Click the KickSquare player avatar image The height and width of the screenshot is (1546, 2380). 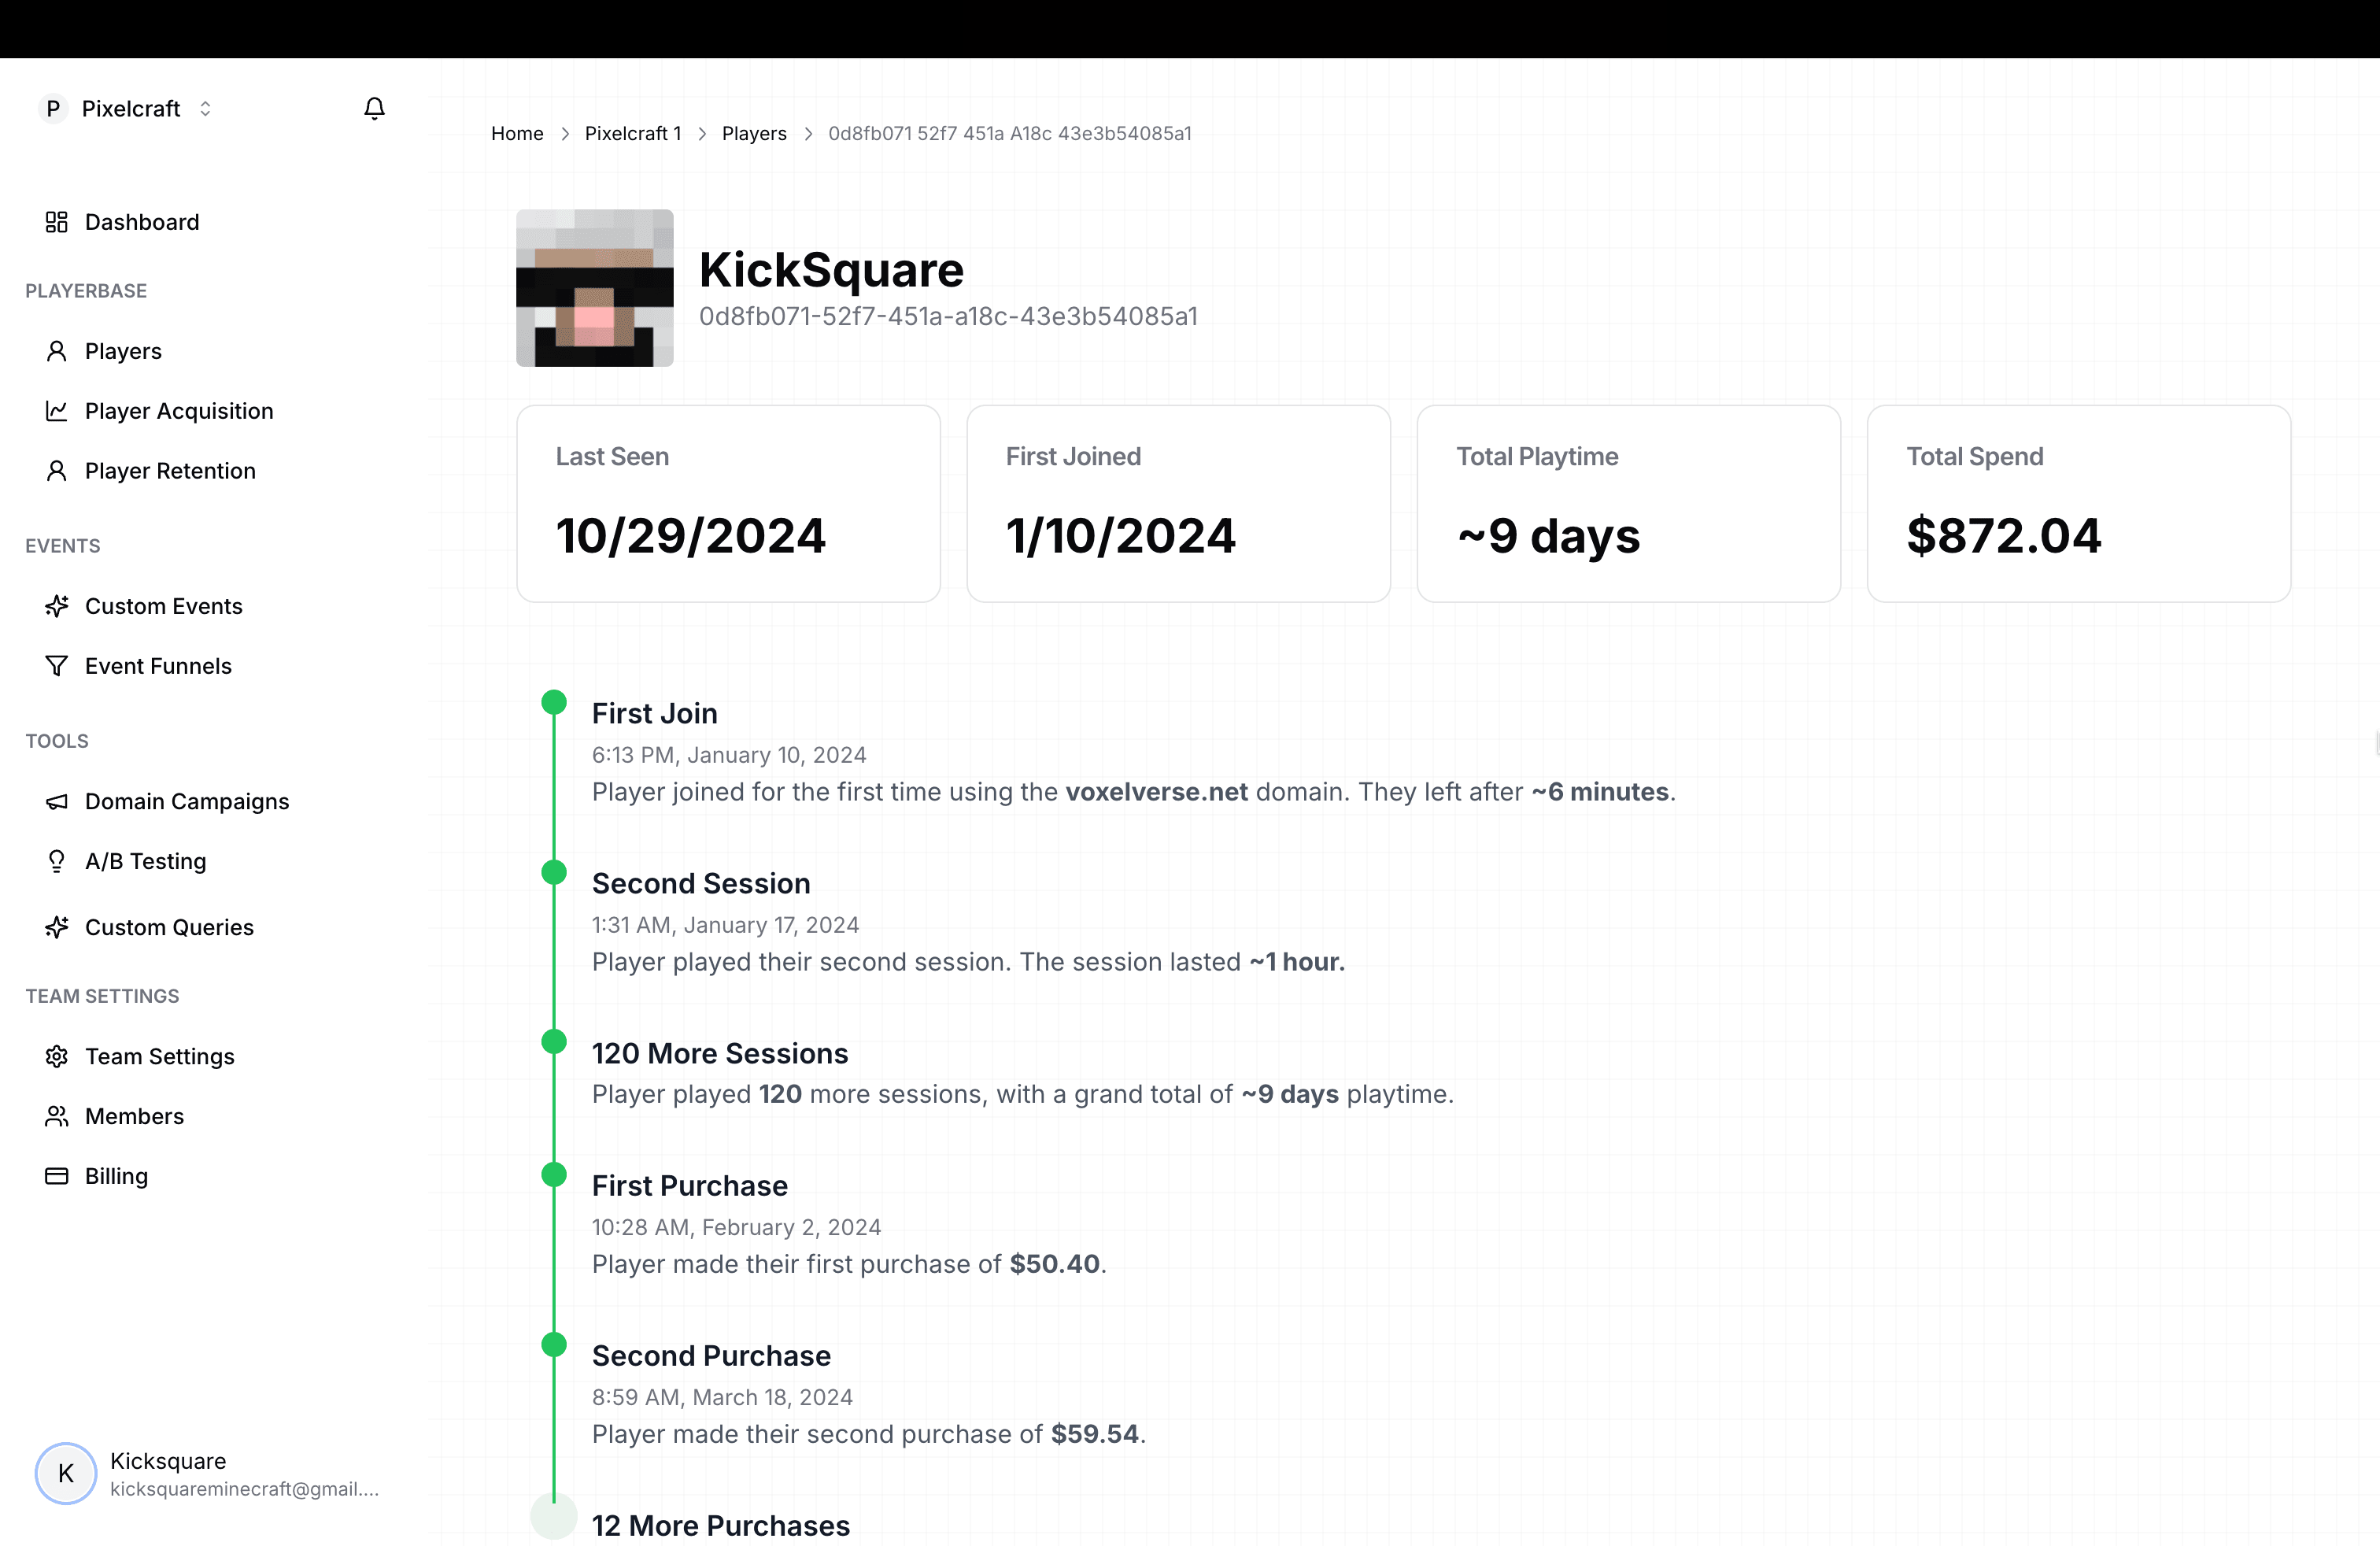click(x=595, y=288)
